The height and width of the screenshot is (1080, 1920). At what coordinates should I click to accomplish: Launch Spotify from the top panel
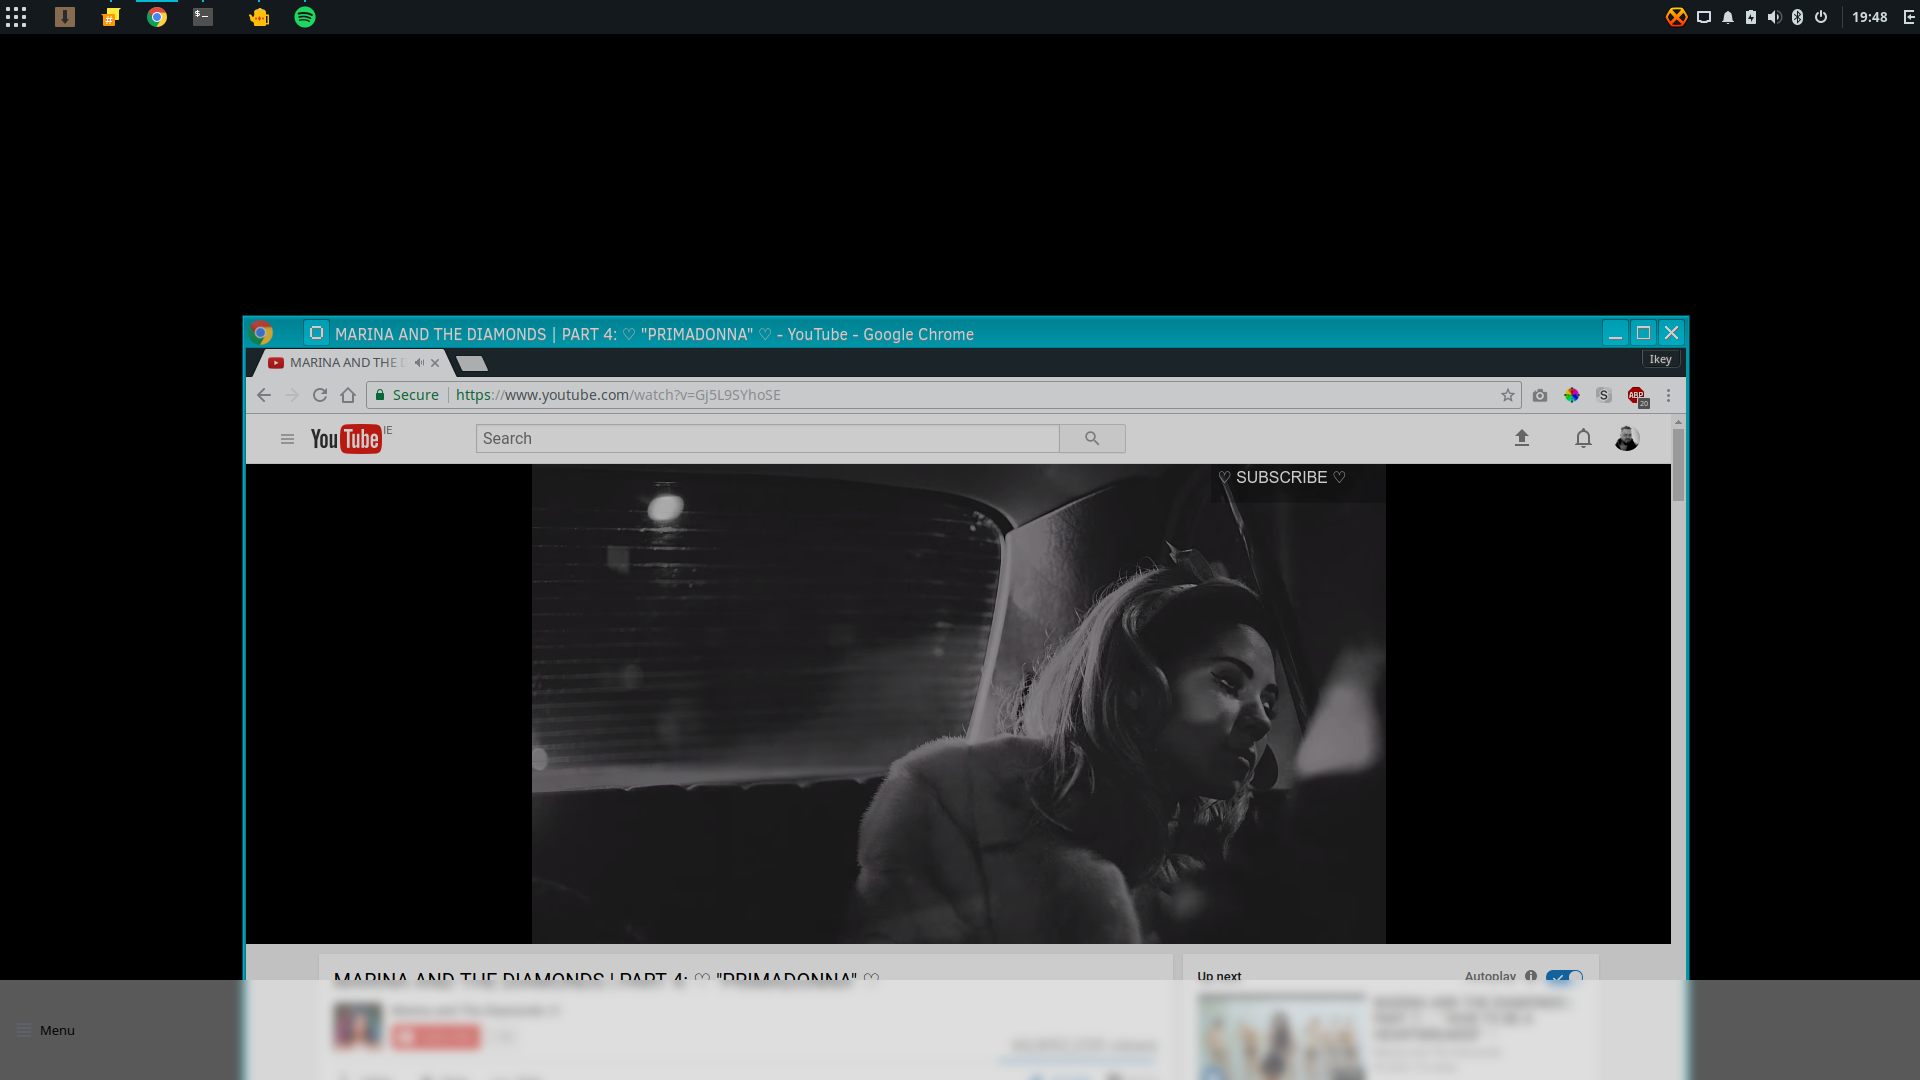pyautogui.click(x=305, y=17)
